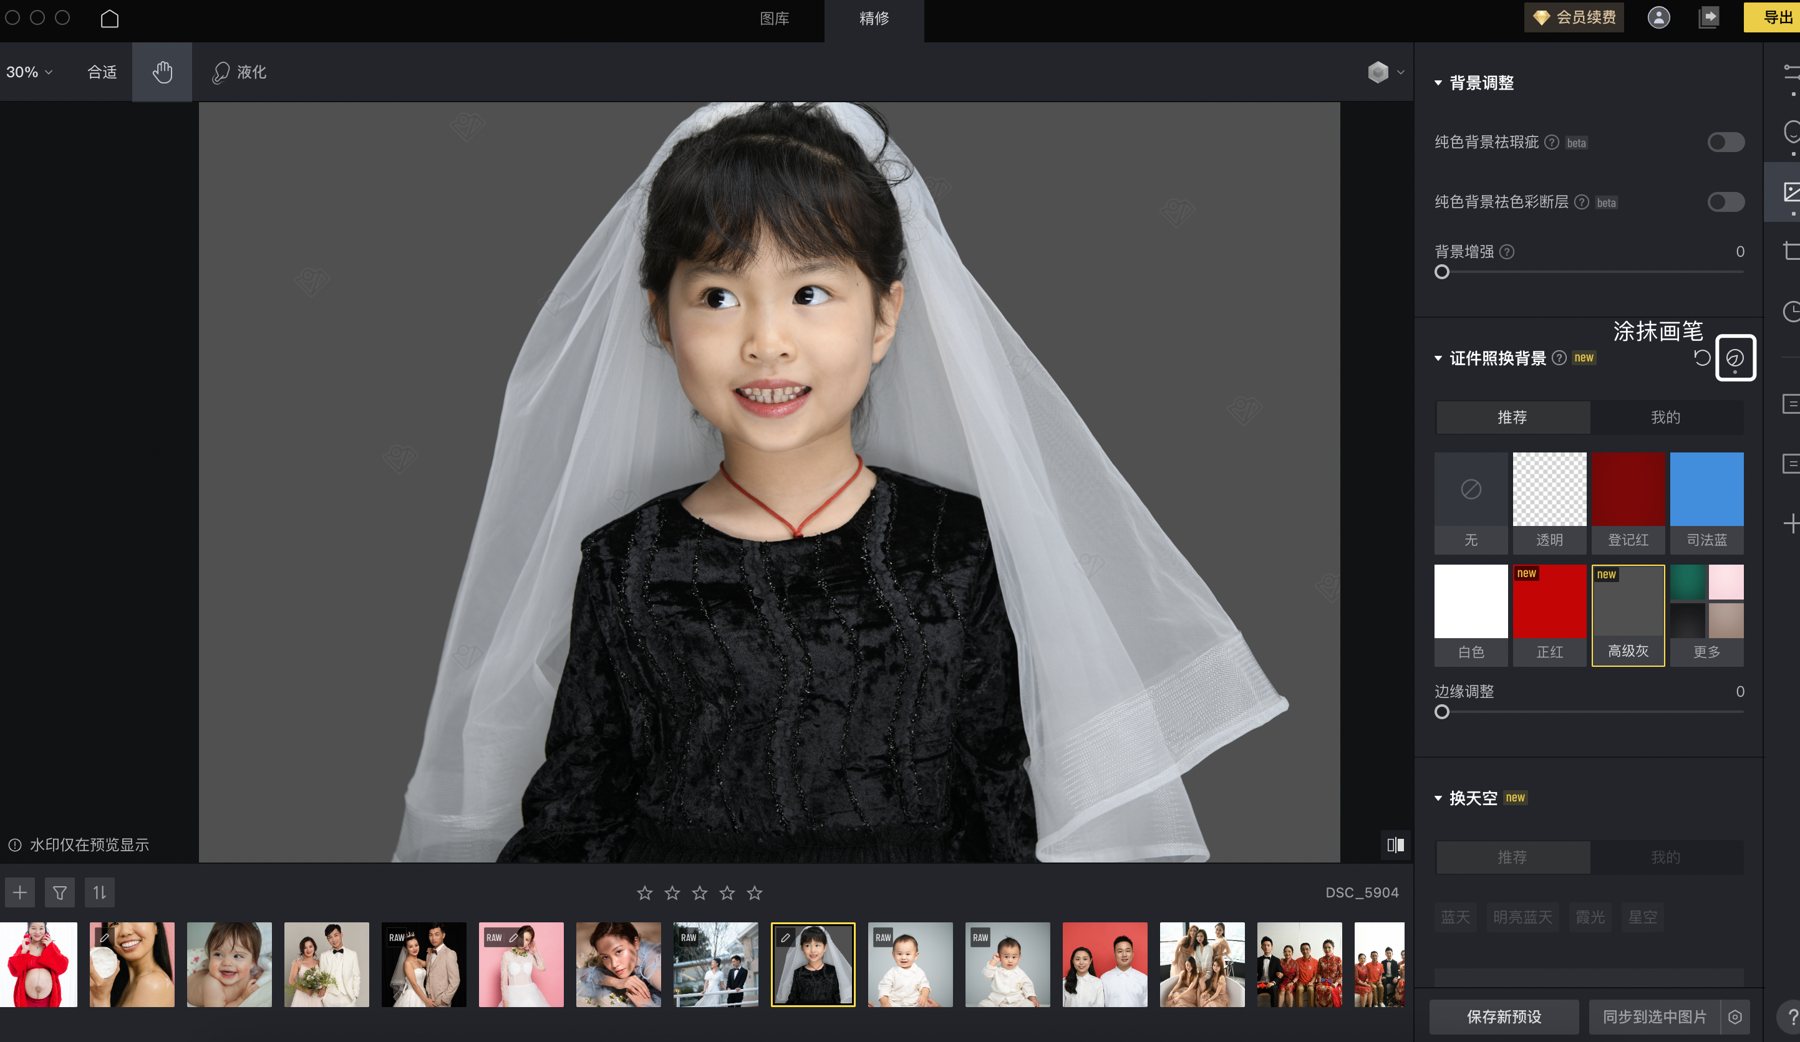Collapse the 证件照换背景 section
The image size is (1800, 1042).
1438,358
